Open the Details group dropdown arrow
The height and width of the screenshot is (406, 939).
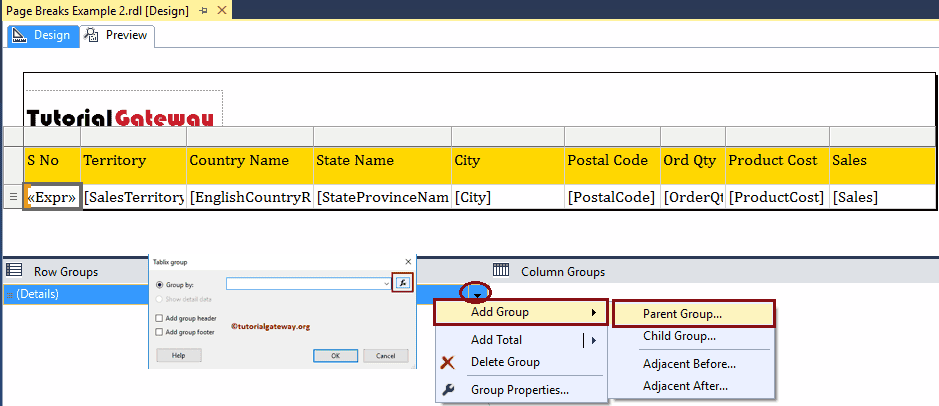pyautogui.click(x=476, y=293)
